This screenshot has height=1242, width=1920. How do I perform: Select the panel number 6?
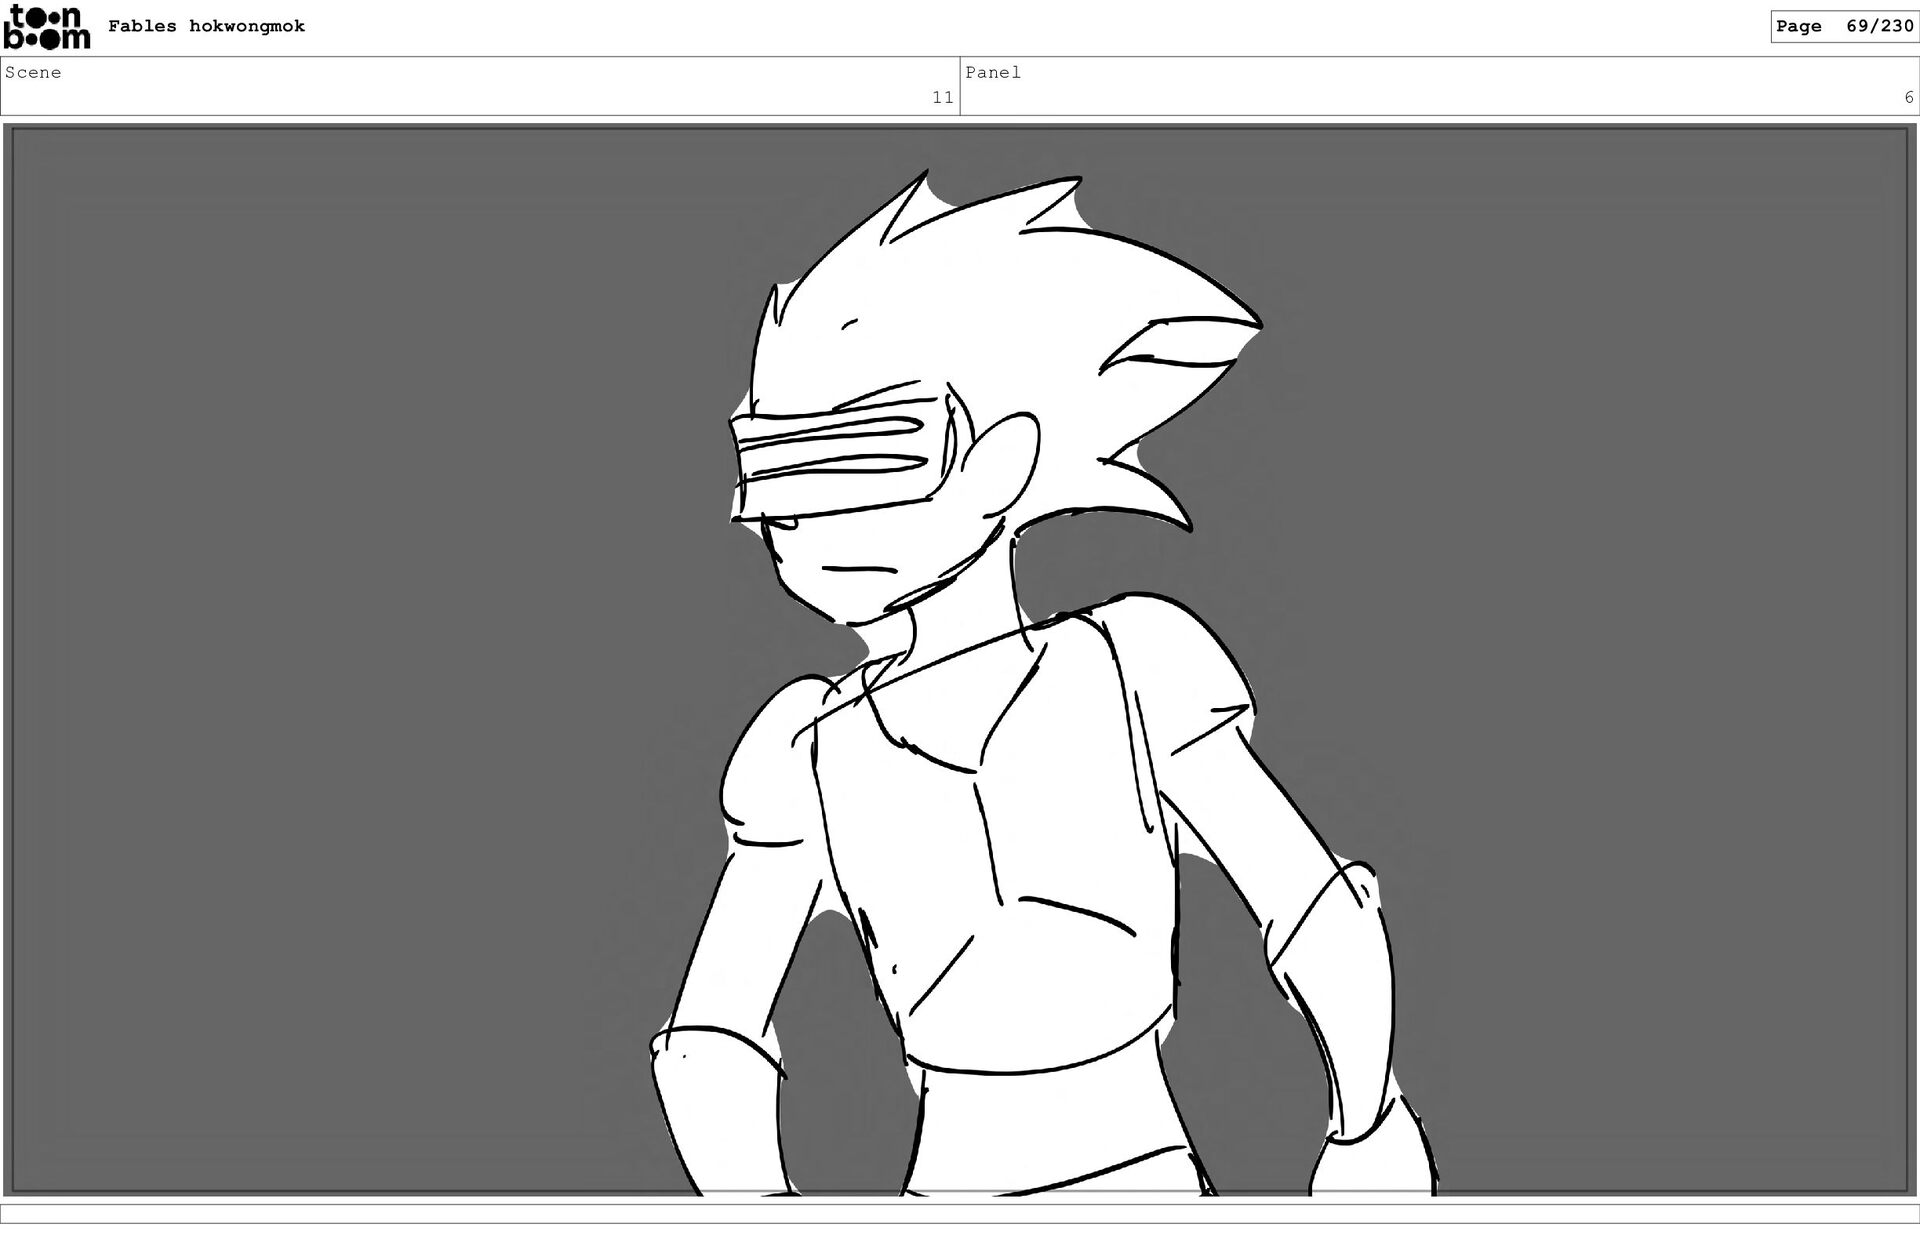pos(1908,97)
